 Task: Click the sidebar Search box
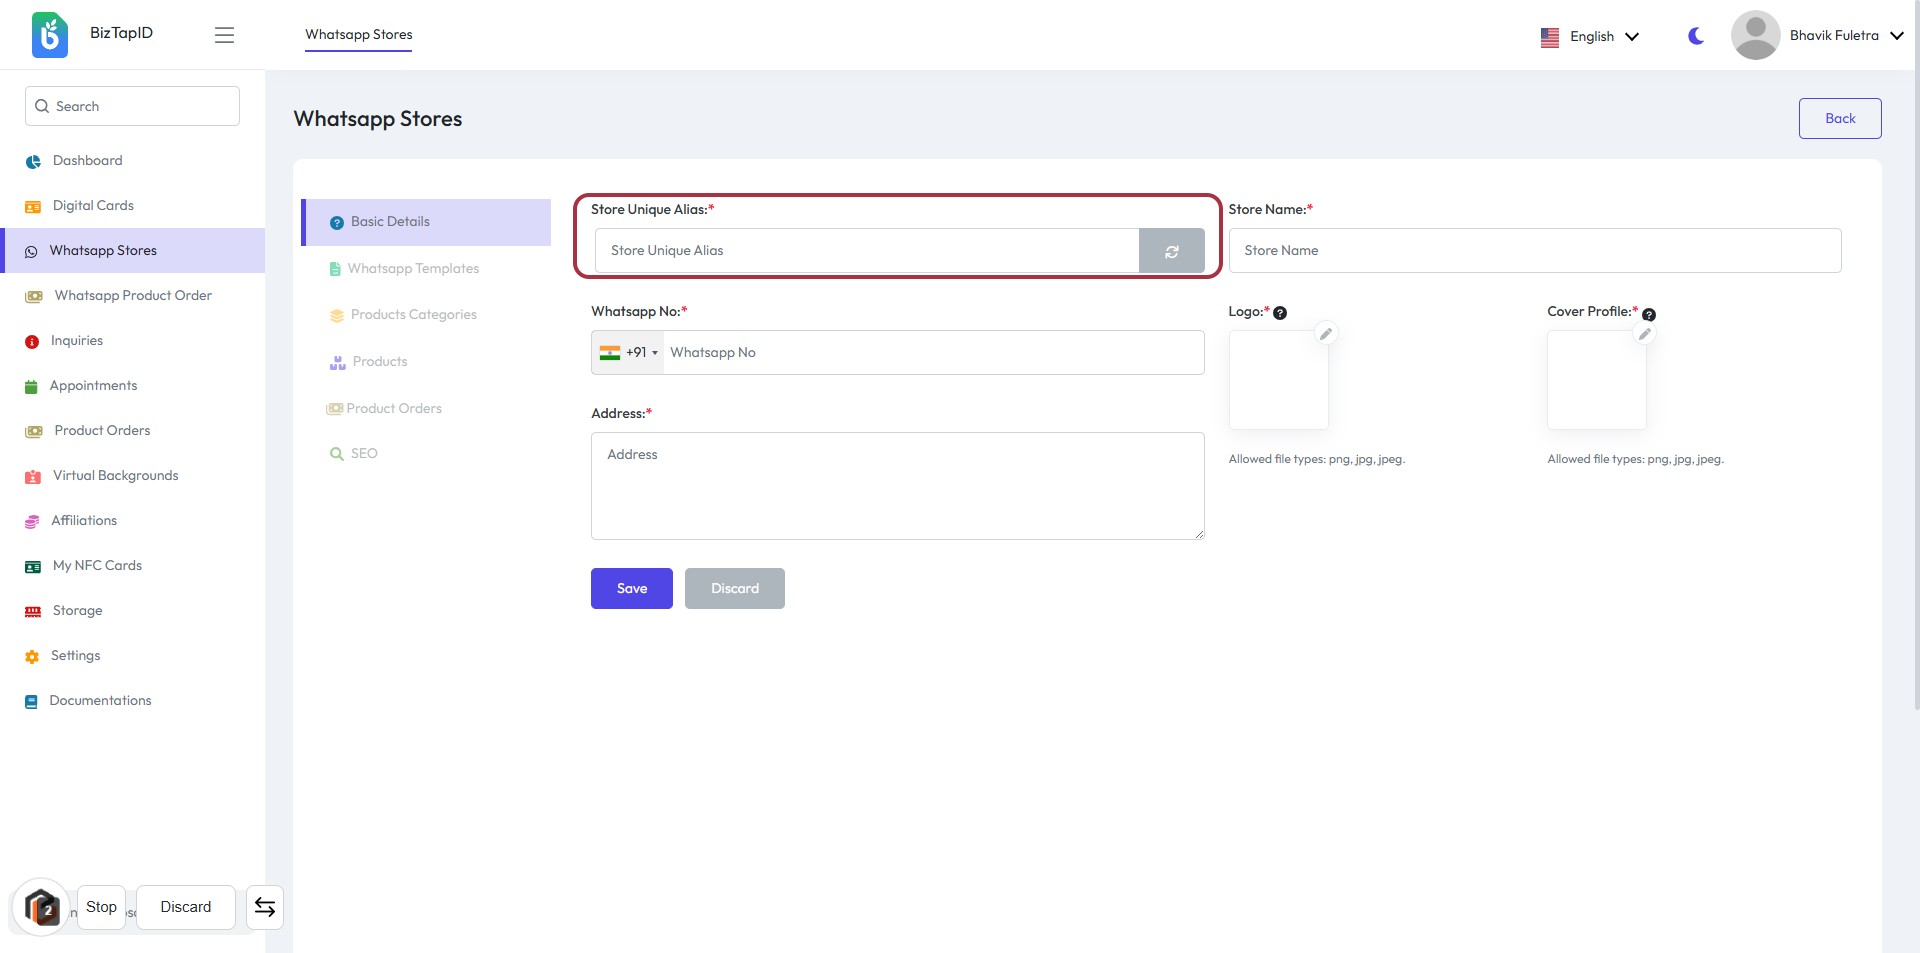tap(132, 106)
